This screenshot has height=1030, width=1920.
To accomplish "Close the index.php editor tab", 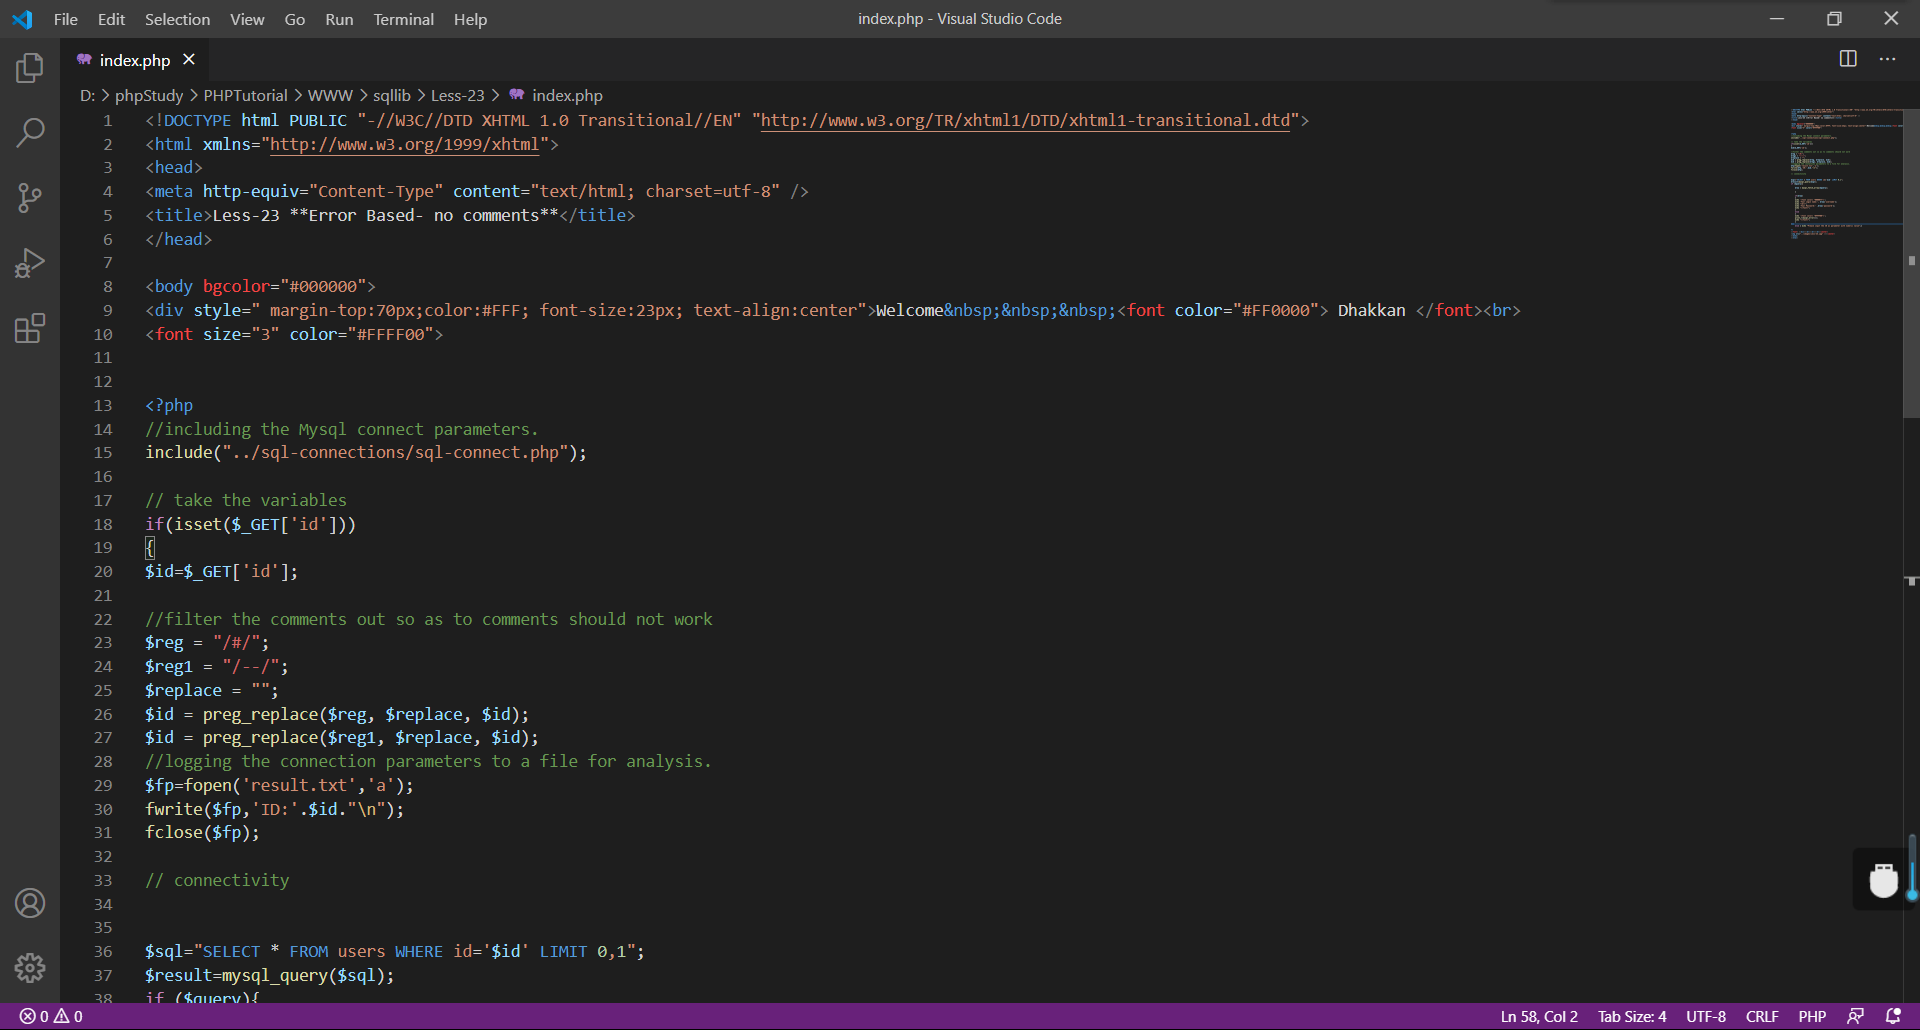I will pyautogui.click(x=189, y=60).
